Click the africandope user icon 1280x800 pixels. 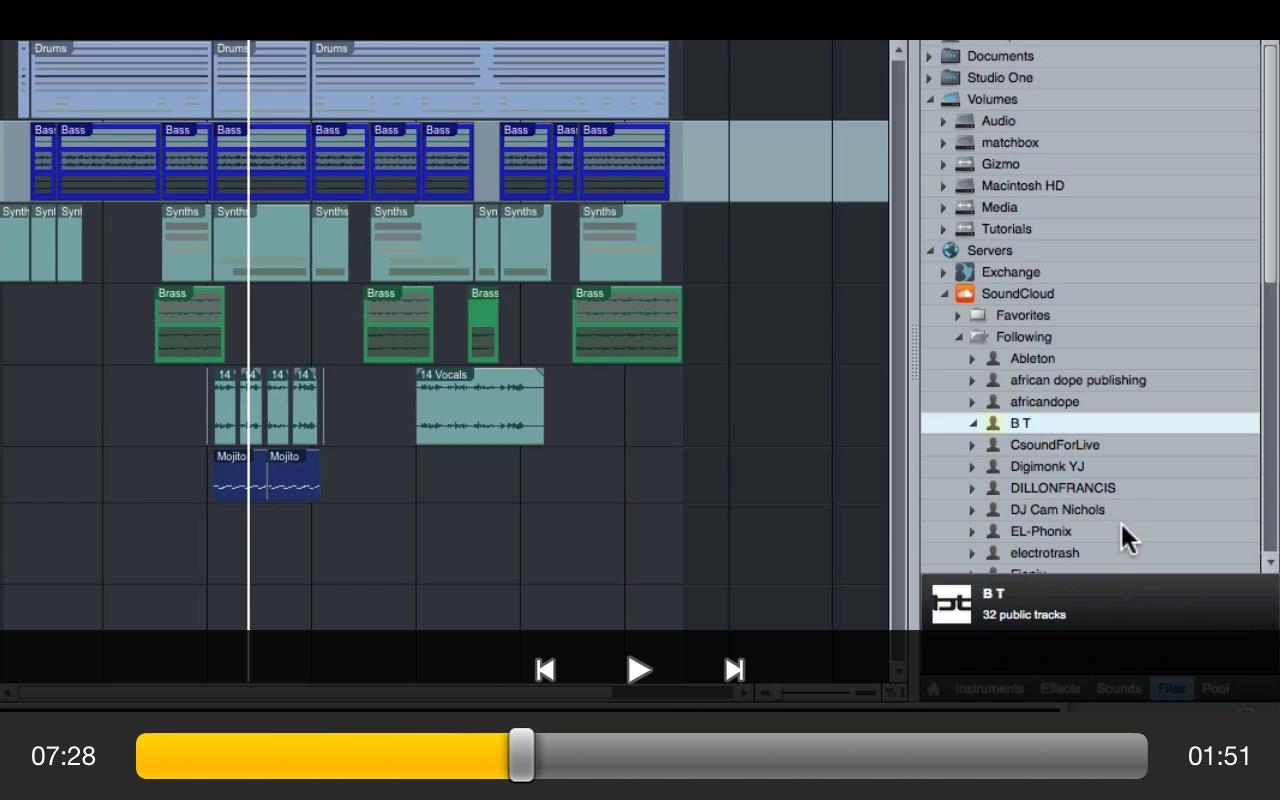pos(993,402)
